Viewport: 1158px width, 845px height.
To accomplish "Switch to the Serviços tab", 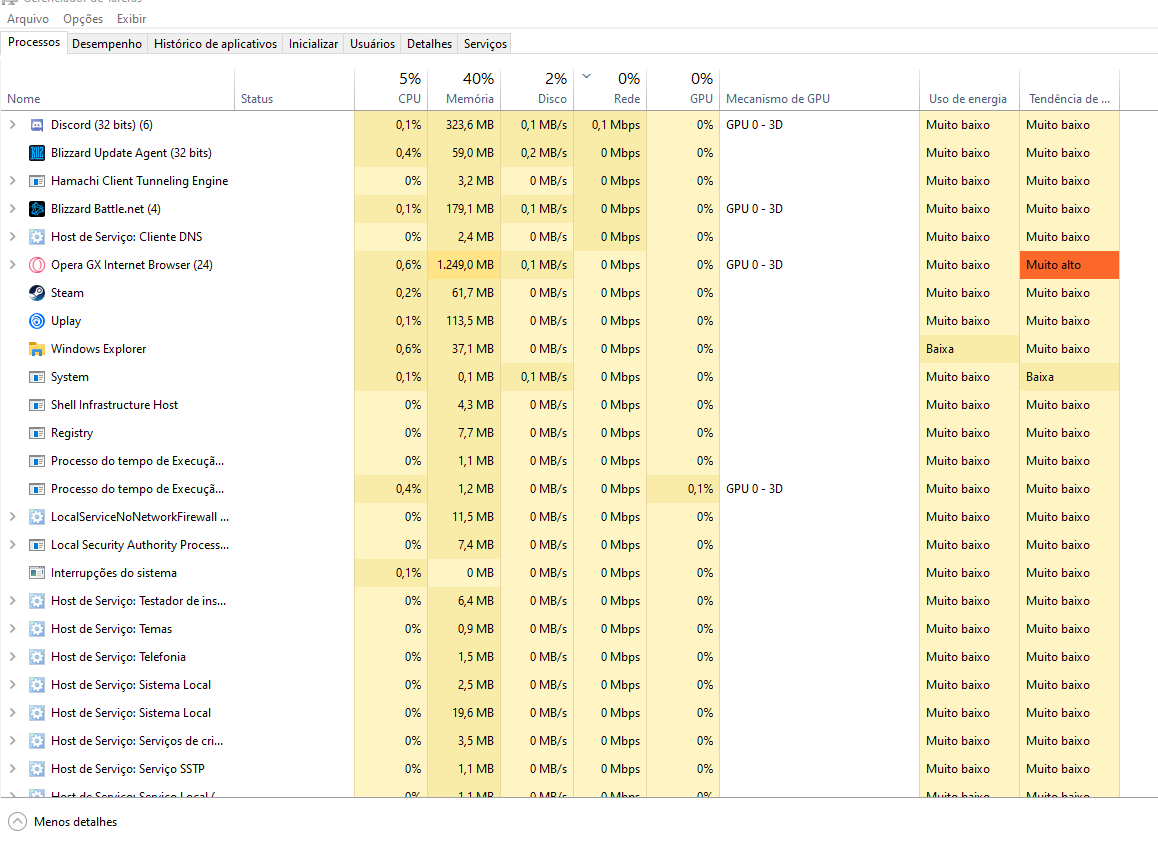I will [485, 44].
